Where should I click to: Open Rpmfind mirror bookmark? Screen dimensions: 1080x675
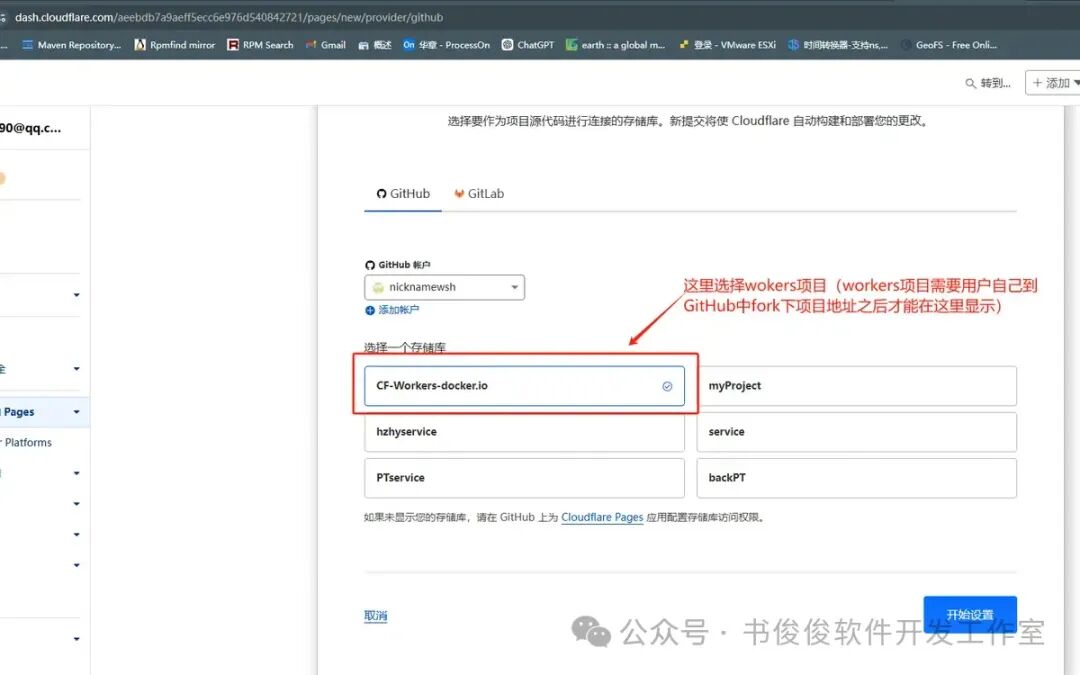pyautogui.click(x=175, y=45)
